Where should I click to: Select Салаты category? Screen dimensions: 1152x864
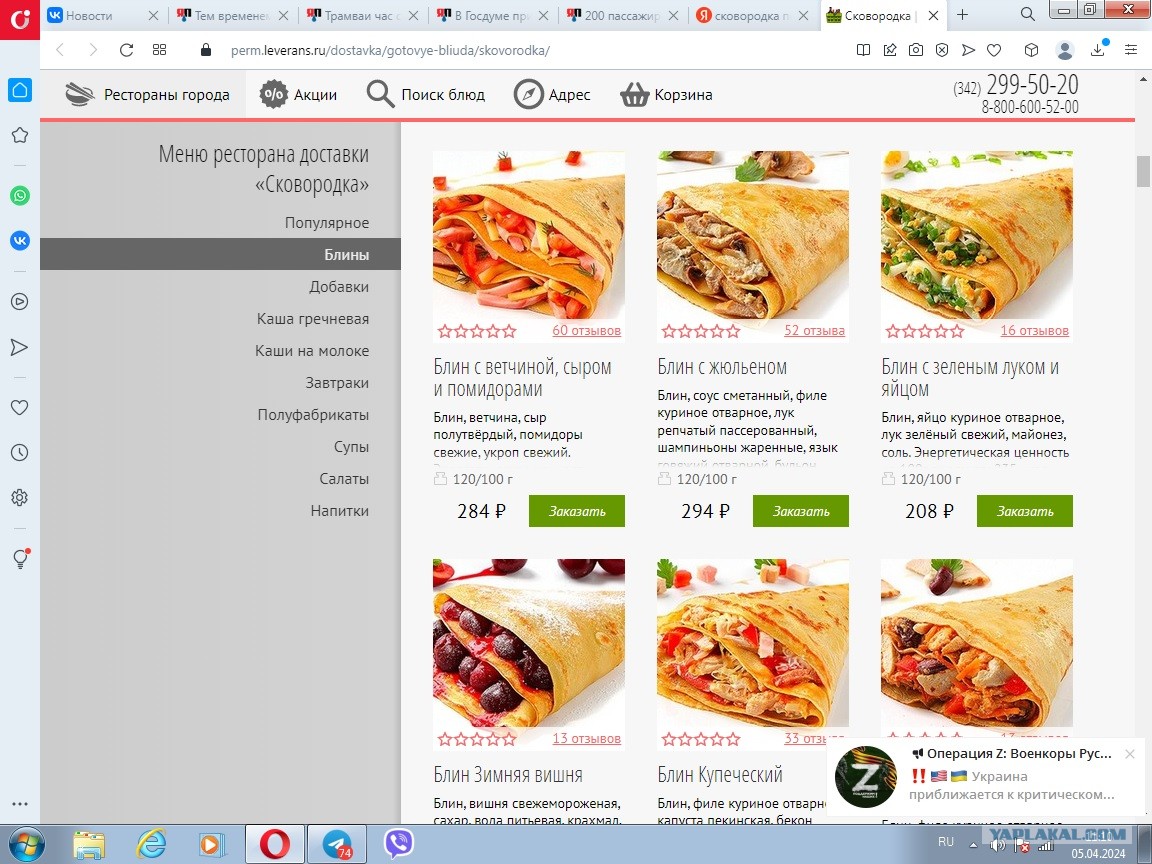click(344, 478)
